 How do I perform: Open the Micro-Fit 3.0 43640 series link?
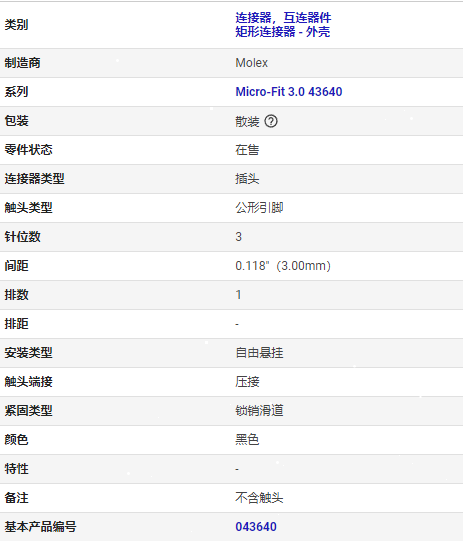[x=289, y=92]
